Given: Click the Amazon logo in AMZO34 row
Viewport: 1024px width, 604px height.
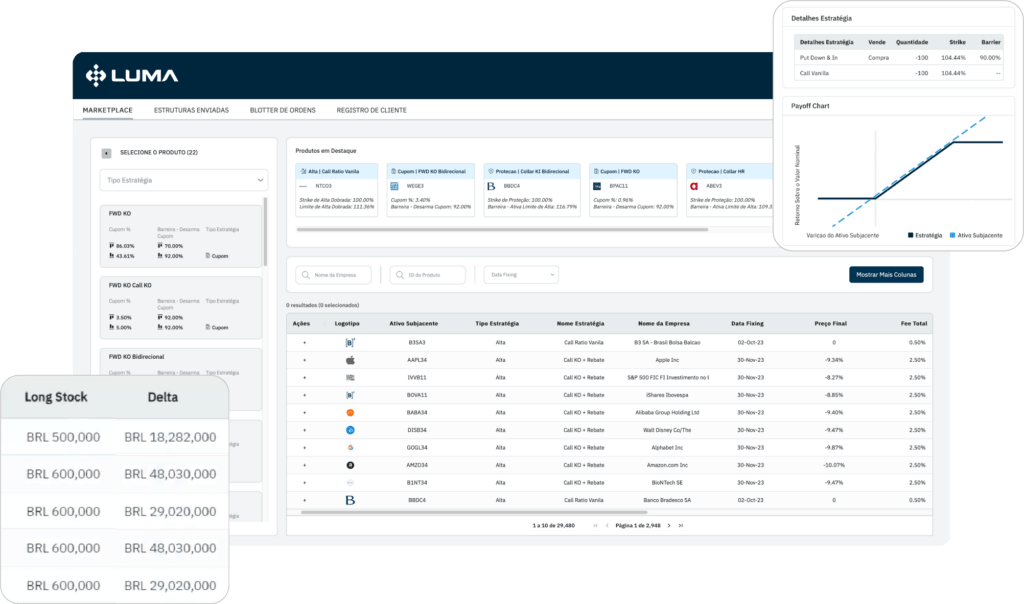Looking at the screenshot, I should (x=350, y=465).
